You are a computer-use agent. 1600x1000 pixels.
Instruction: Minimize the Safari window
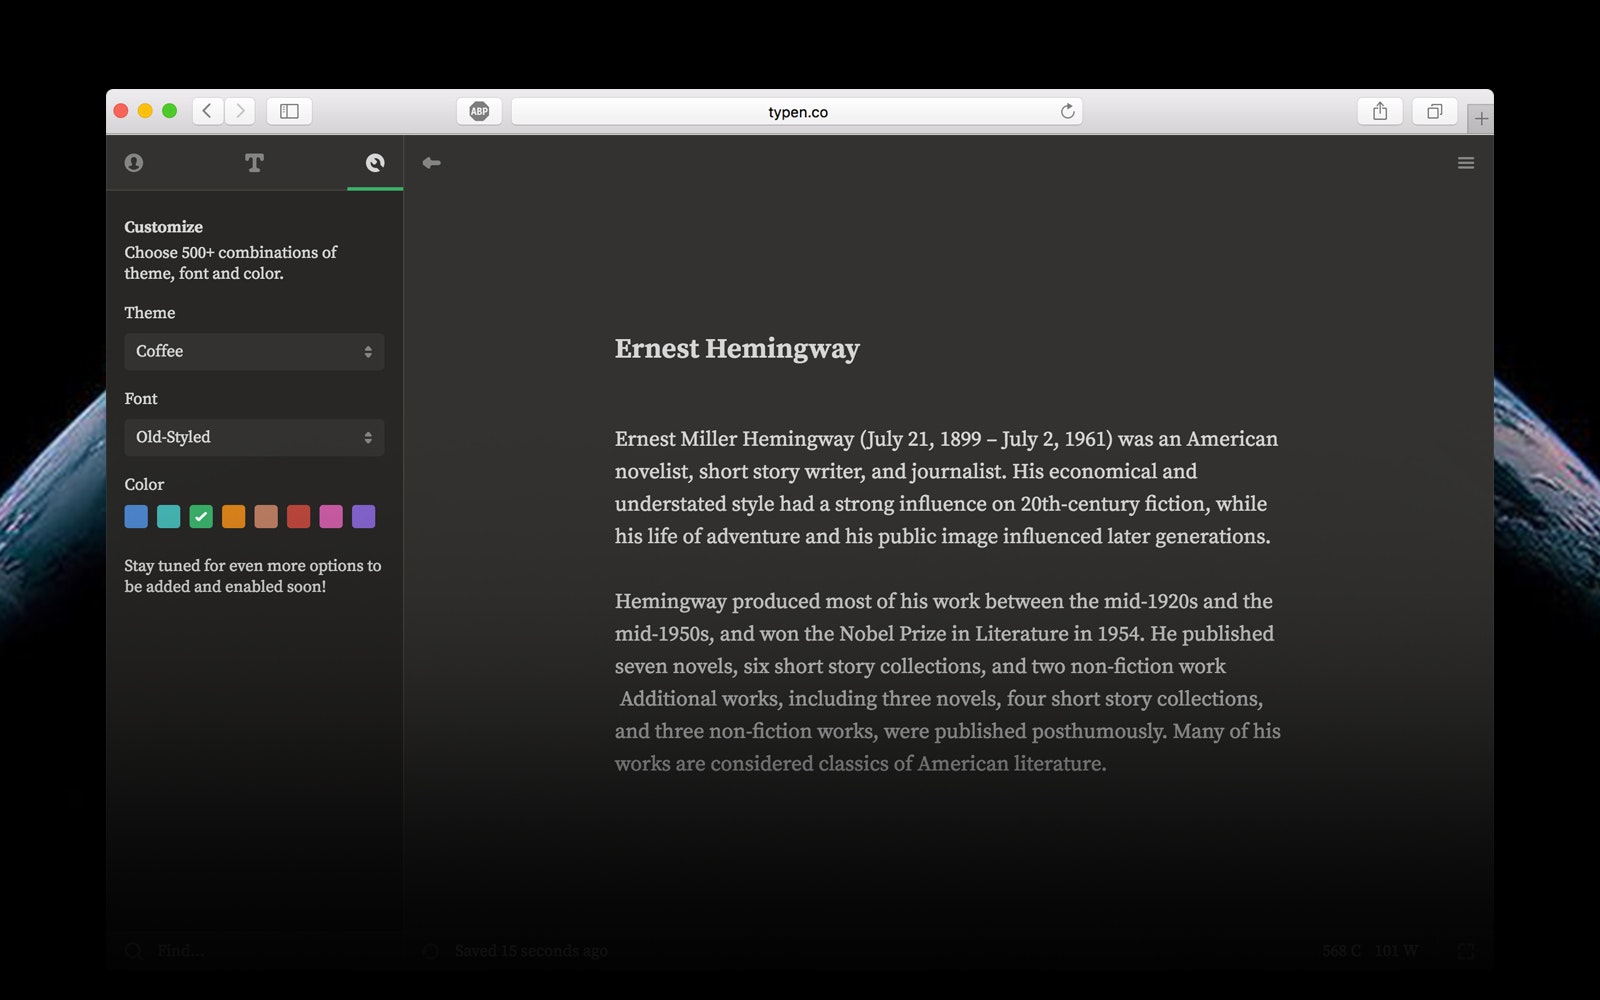145,111
